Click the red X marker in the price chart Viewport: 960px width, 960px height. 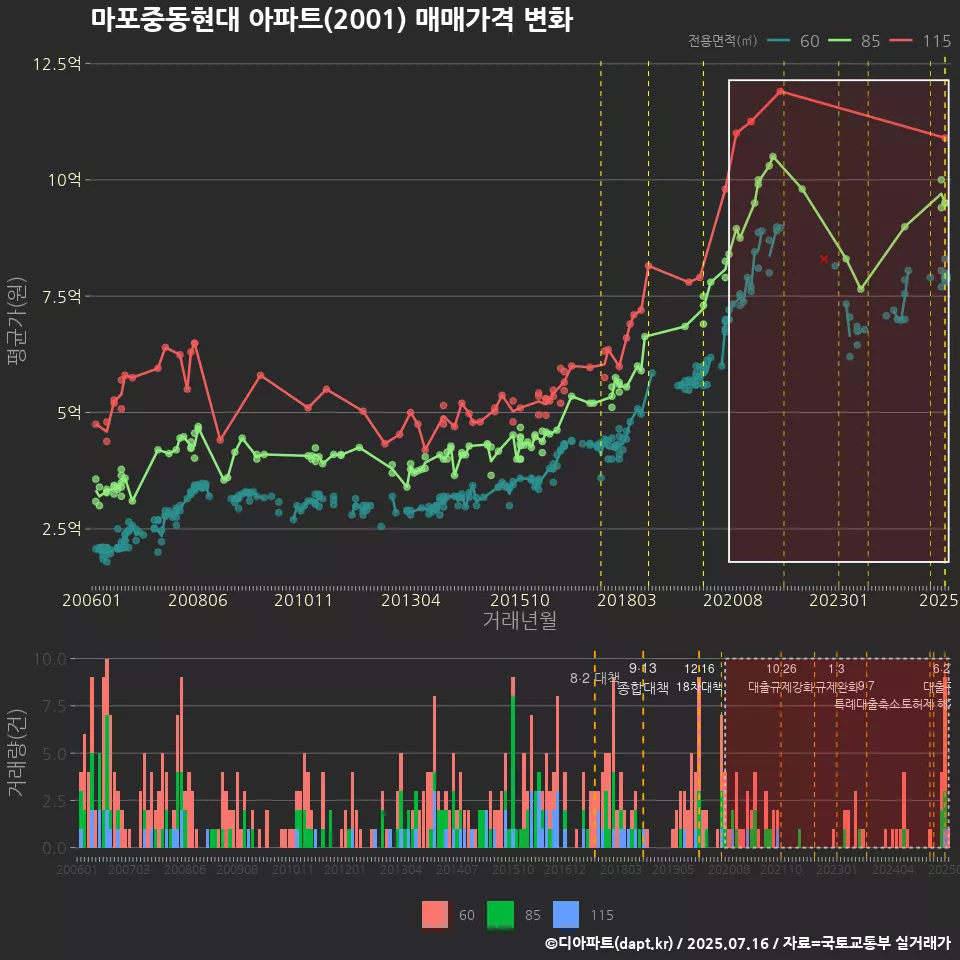[x=824, y=259]
